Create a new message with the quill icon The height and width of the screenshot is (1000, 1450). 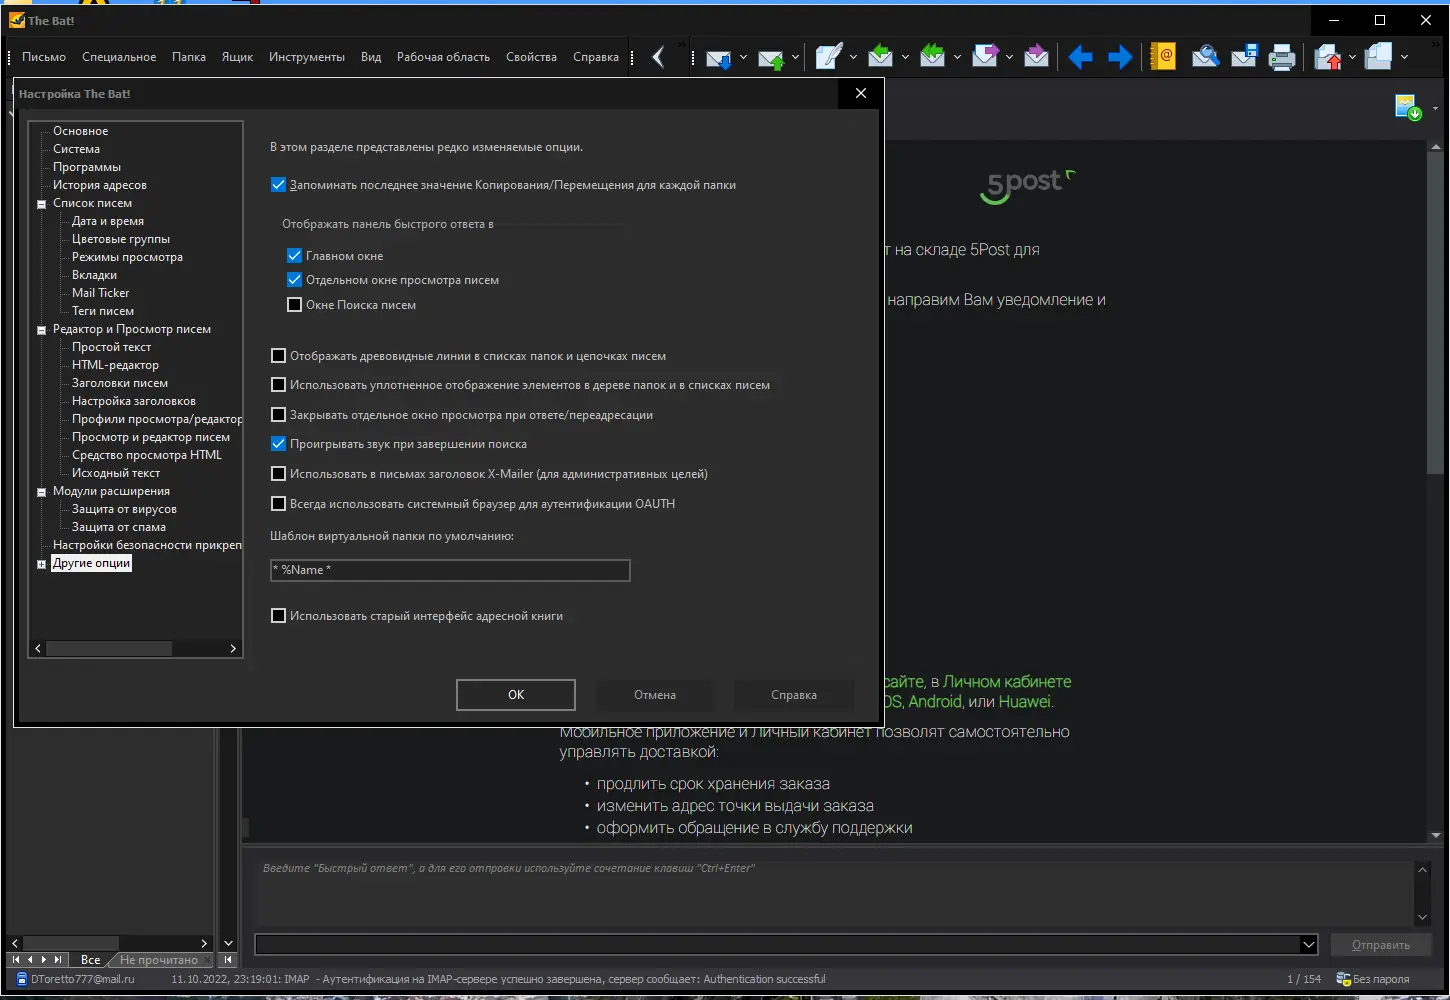point(829,57)
